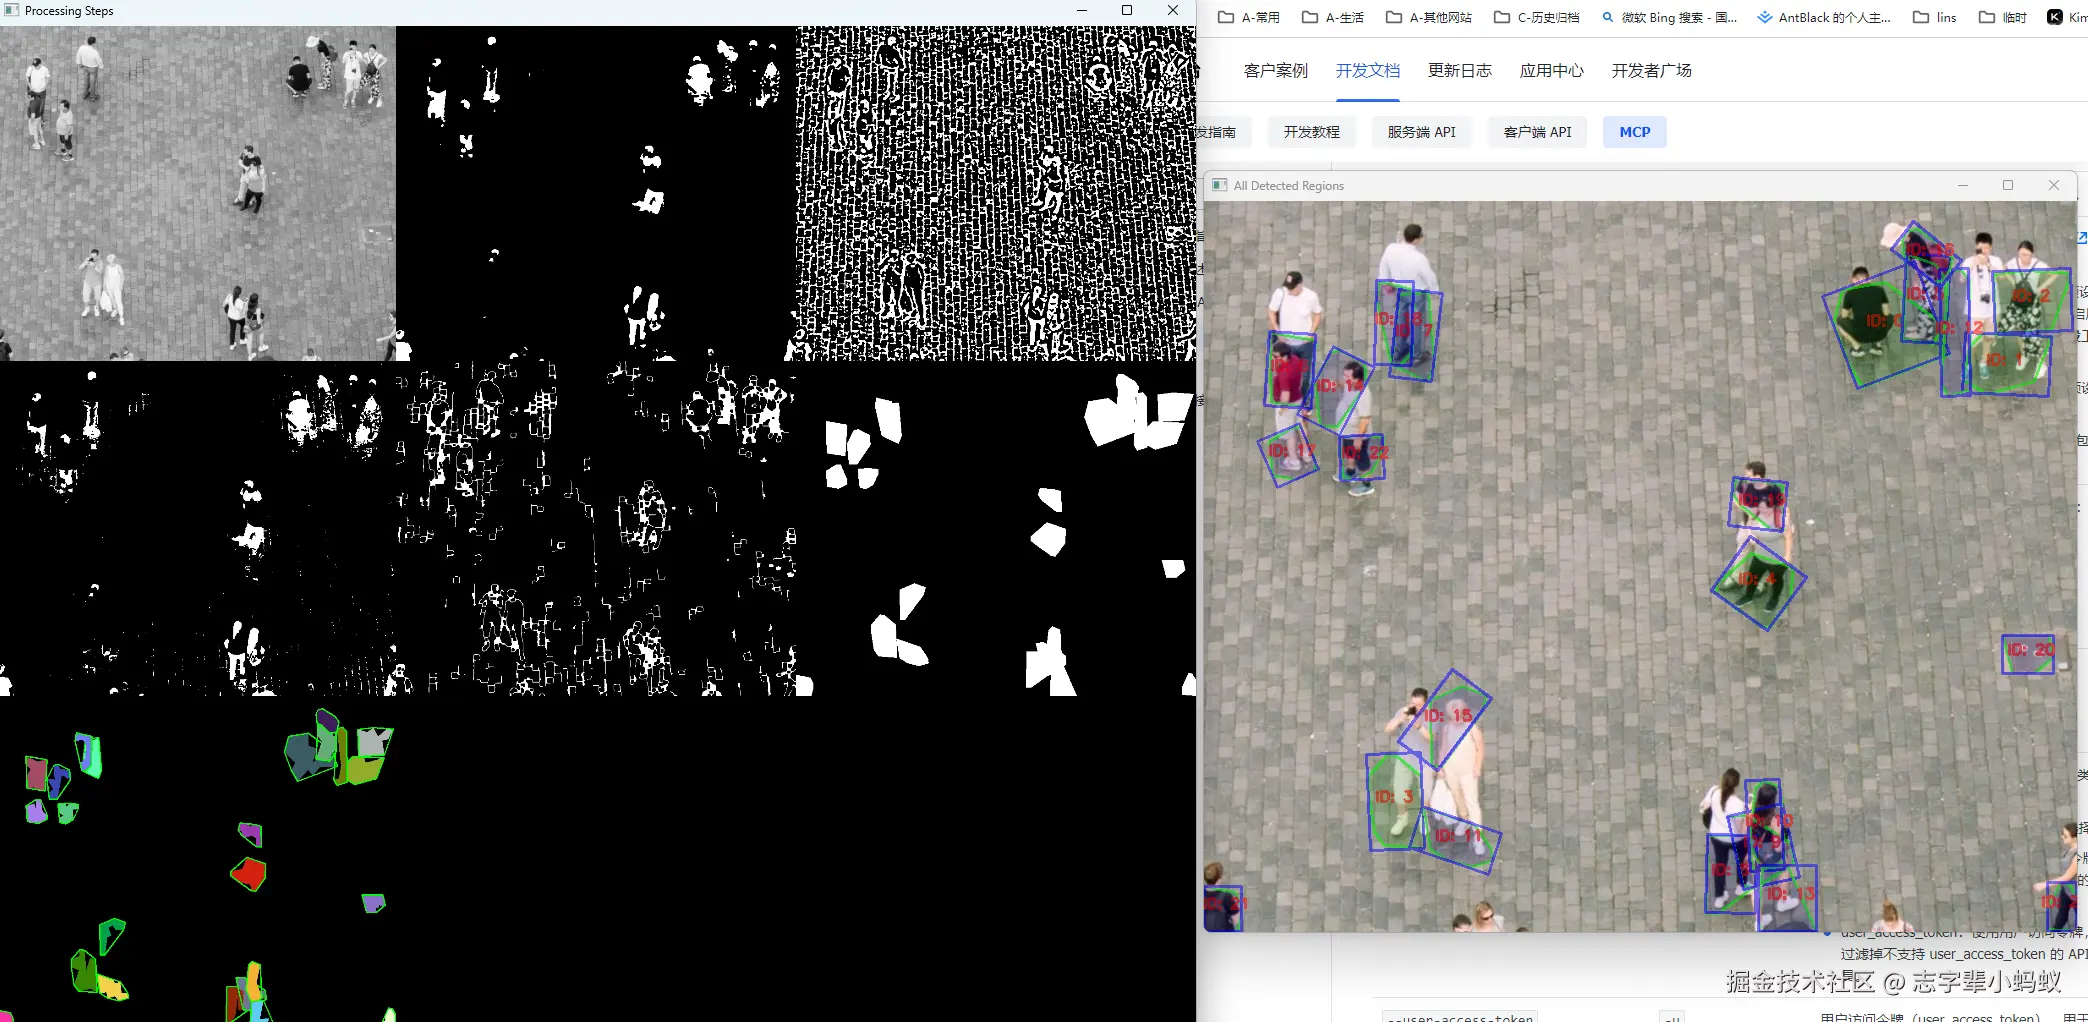This screenshot has width=2088, height=1022.
Task: Select 开发文档 in the site navigation
Action: [x=1368, y=71]
